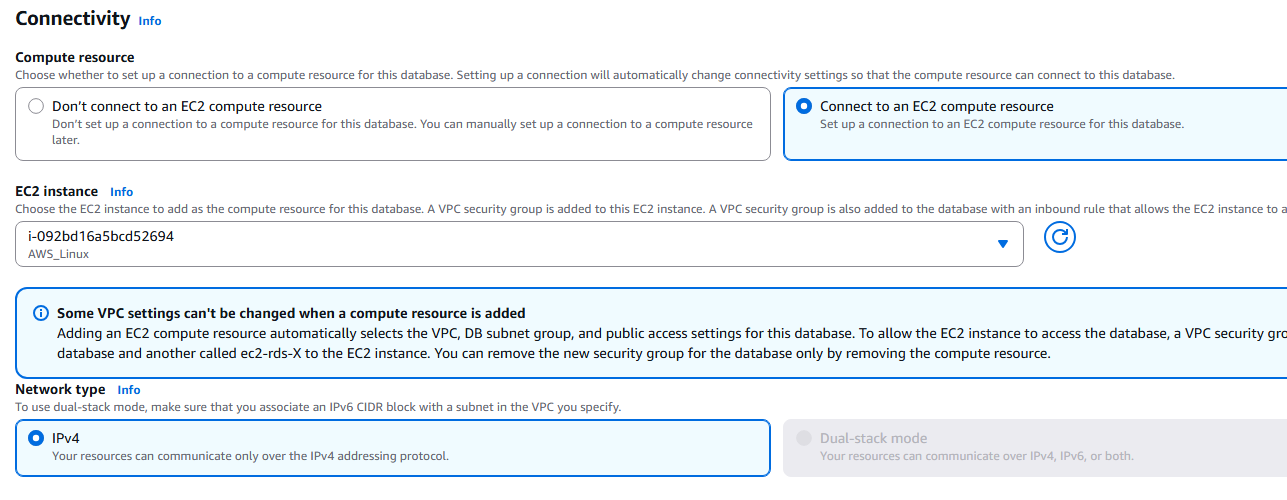Viewport: 1287px width, 500px height.
Task: Choose the IPv4 network type radio
Action: coord(36,438)
